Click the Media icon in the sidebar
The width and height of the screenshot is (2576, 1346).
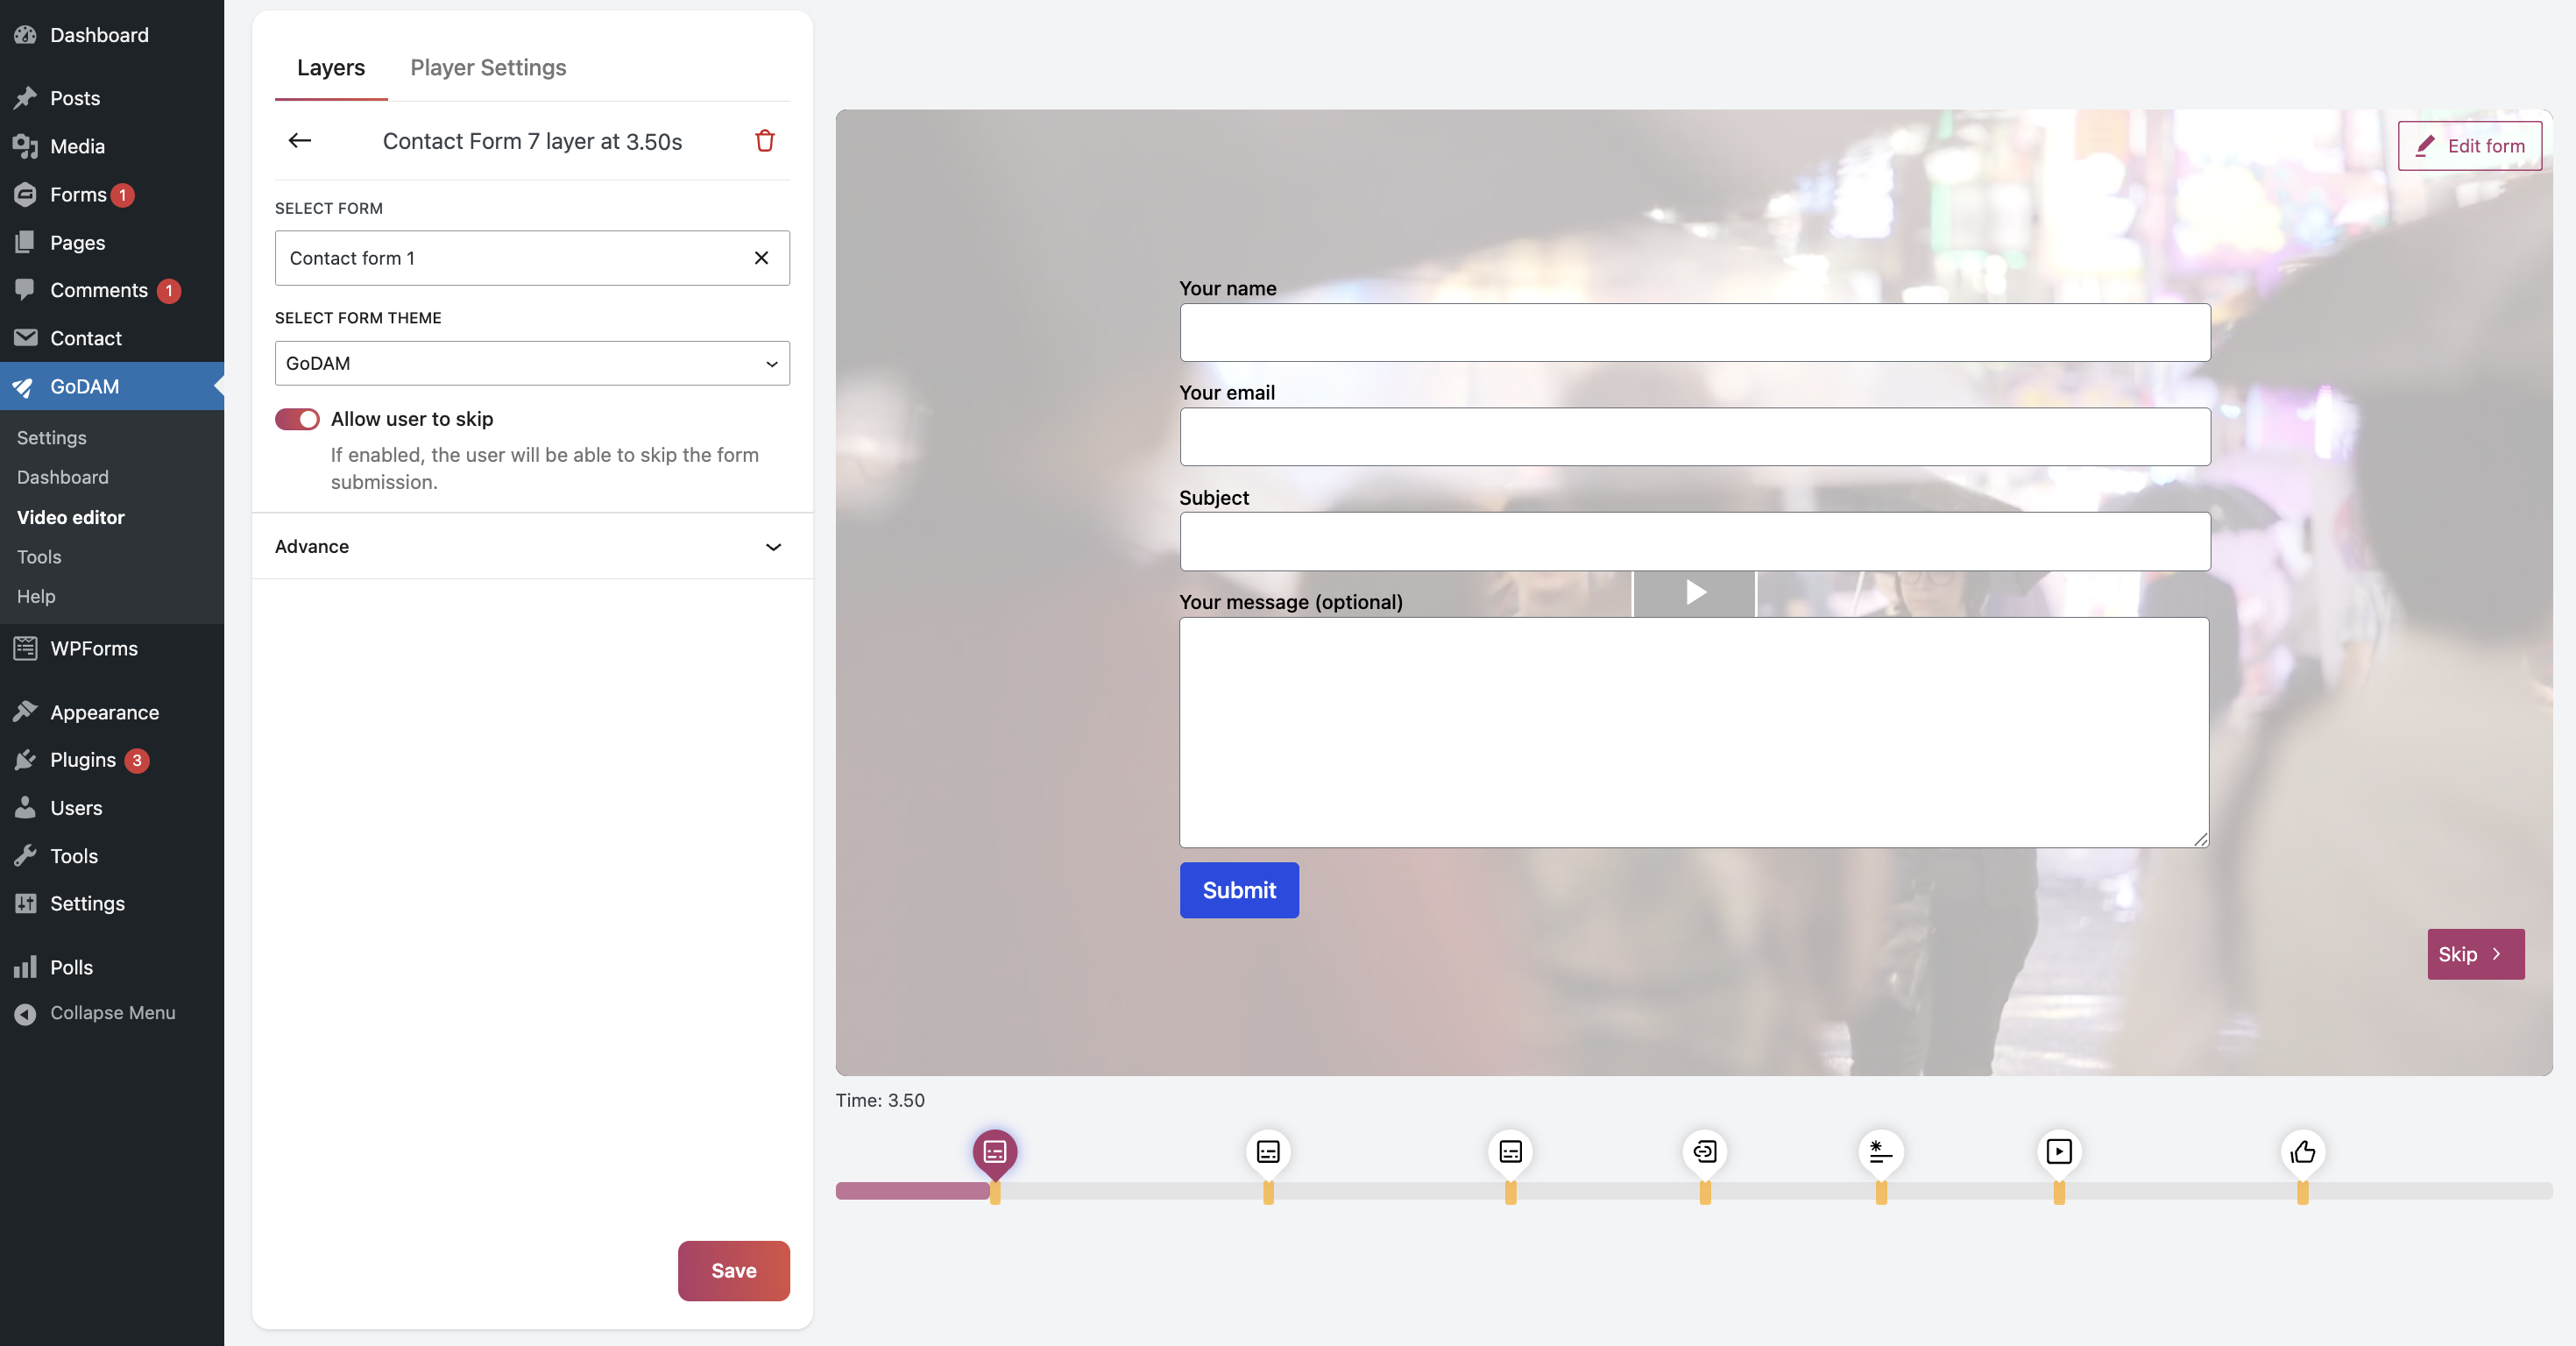point(26,146)
